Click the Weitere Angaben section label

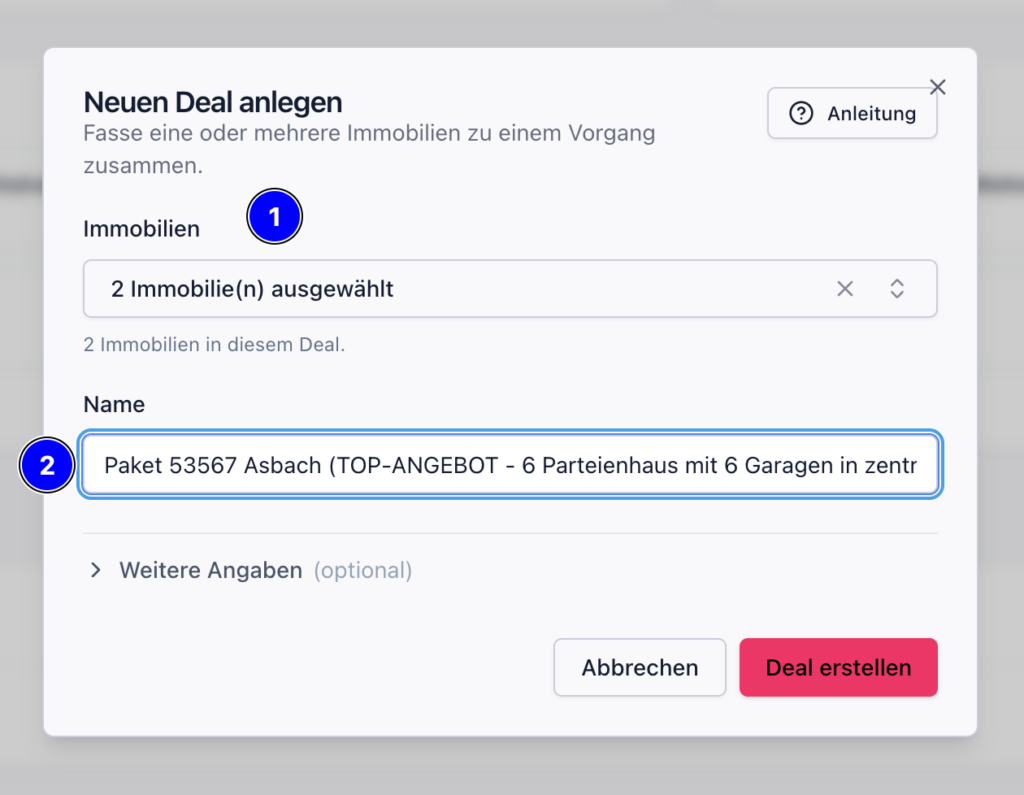pos(210,570)
